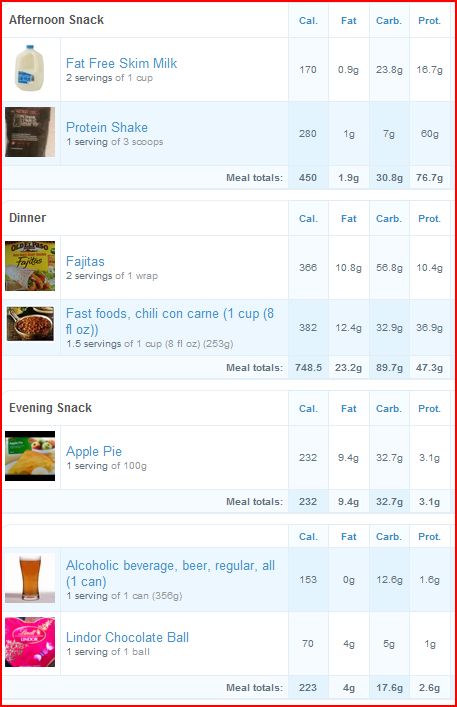Viewport: 457px width, 707px height.
Task: Open the Protein Shake food link
Action: [x=107, y=127]
